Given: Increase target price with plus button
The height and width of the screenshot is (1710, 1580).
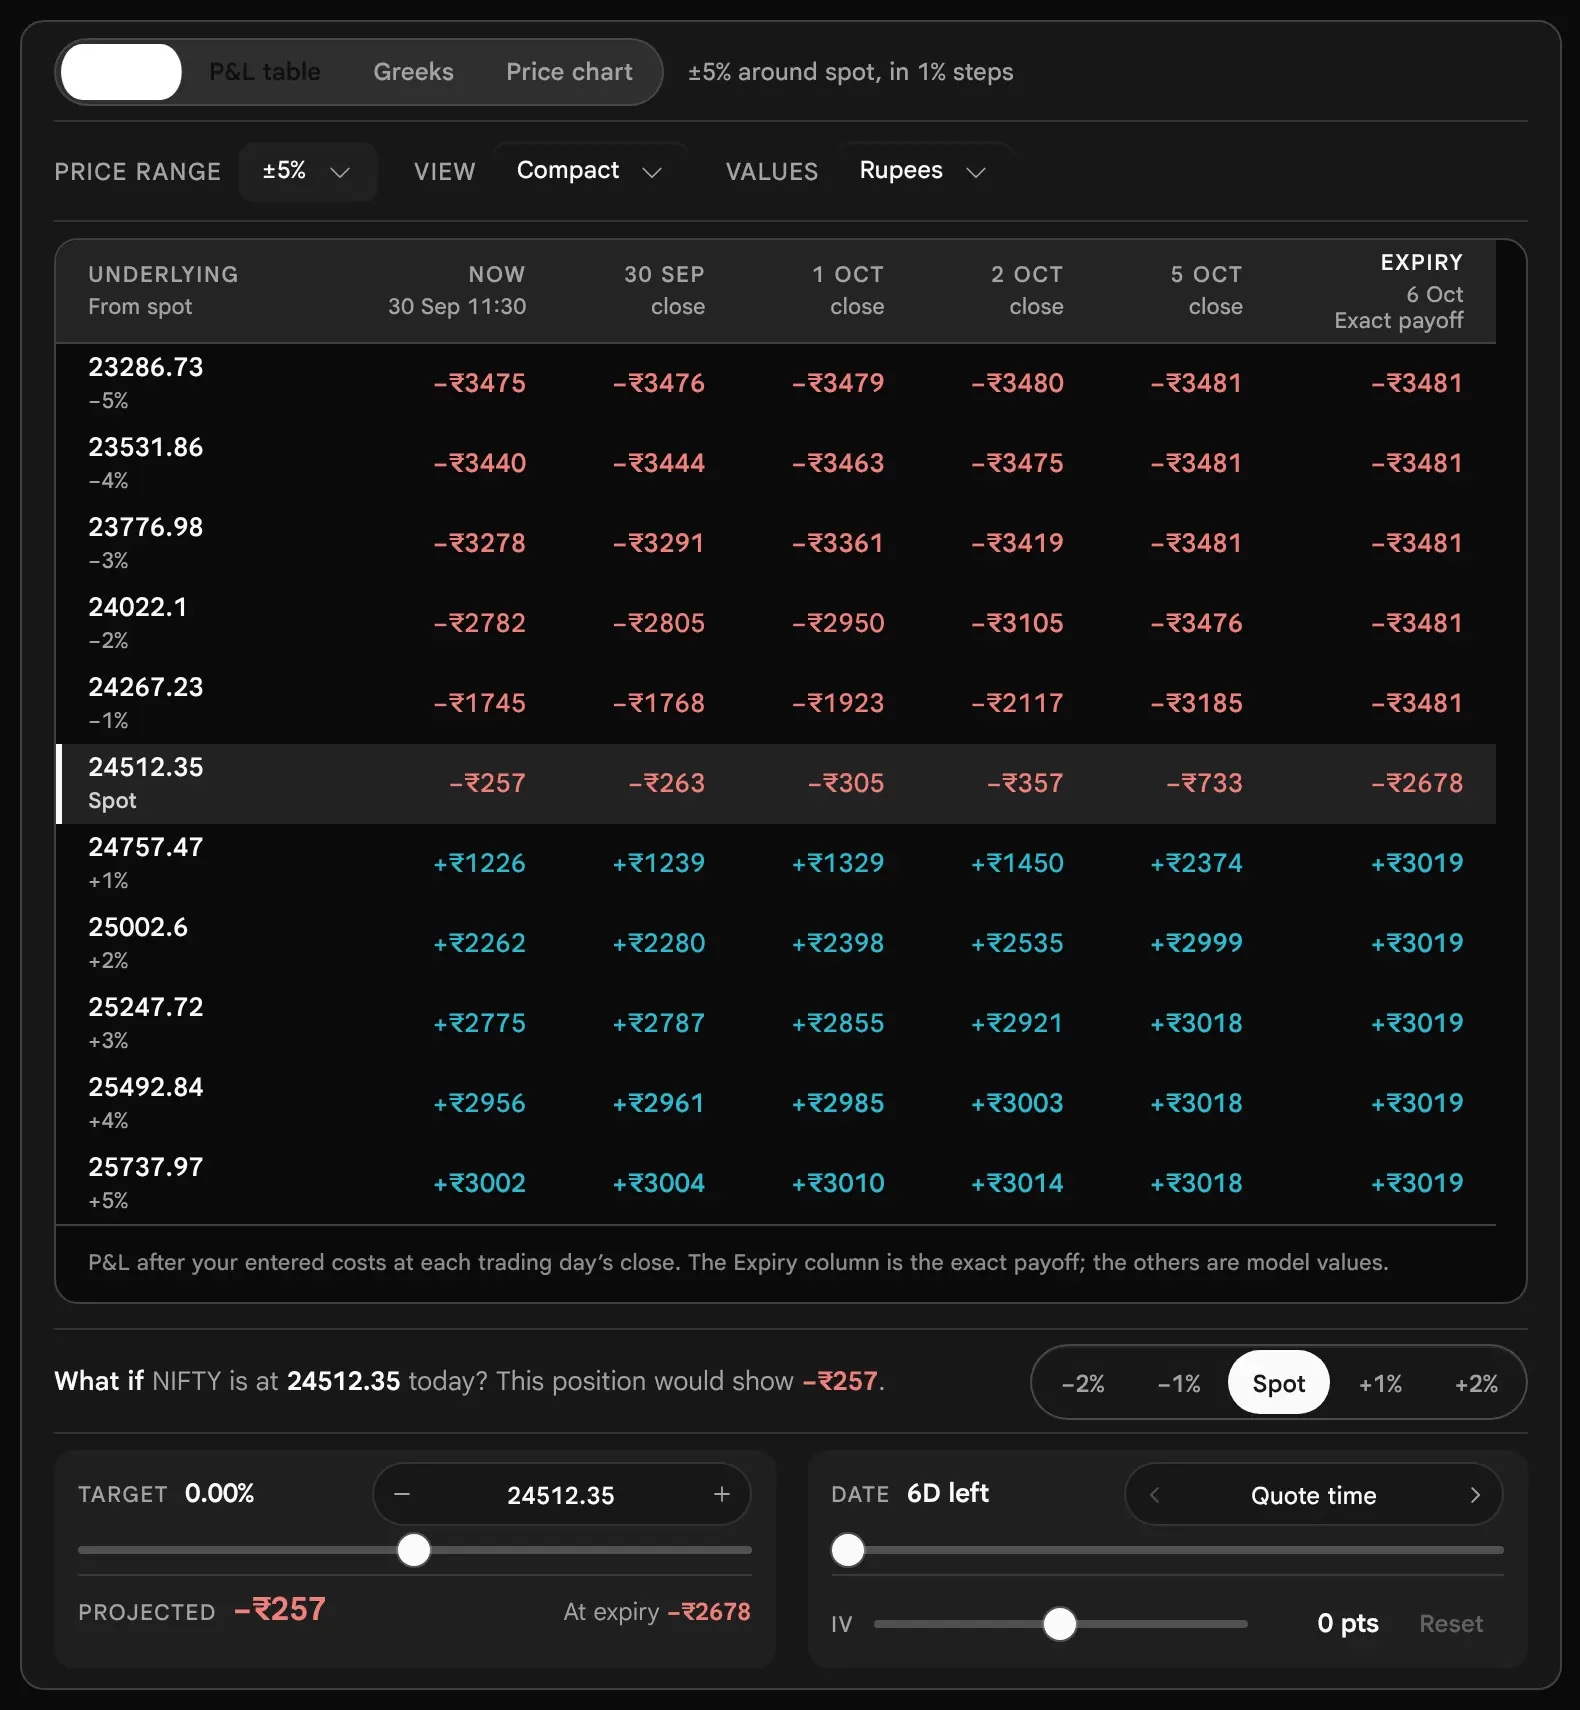Looking at the screenshot, I should 722,1494.
